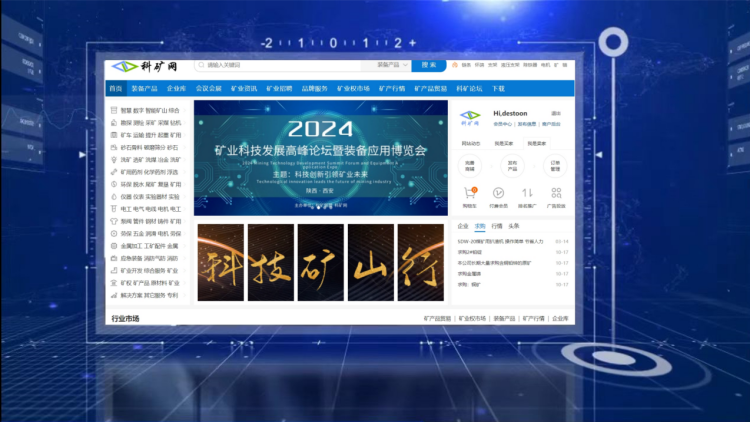Click icon beside 电工 电气 category
The width and height of the screenshot is (750, 422).
click(113, 209)
